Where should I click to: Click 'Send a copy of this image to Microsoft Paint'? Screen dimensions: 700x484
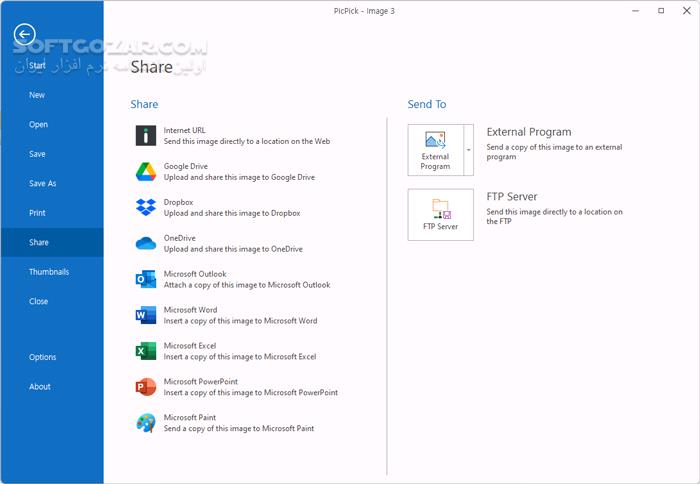[239, 429]
